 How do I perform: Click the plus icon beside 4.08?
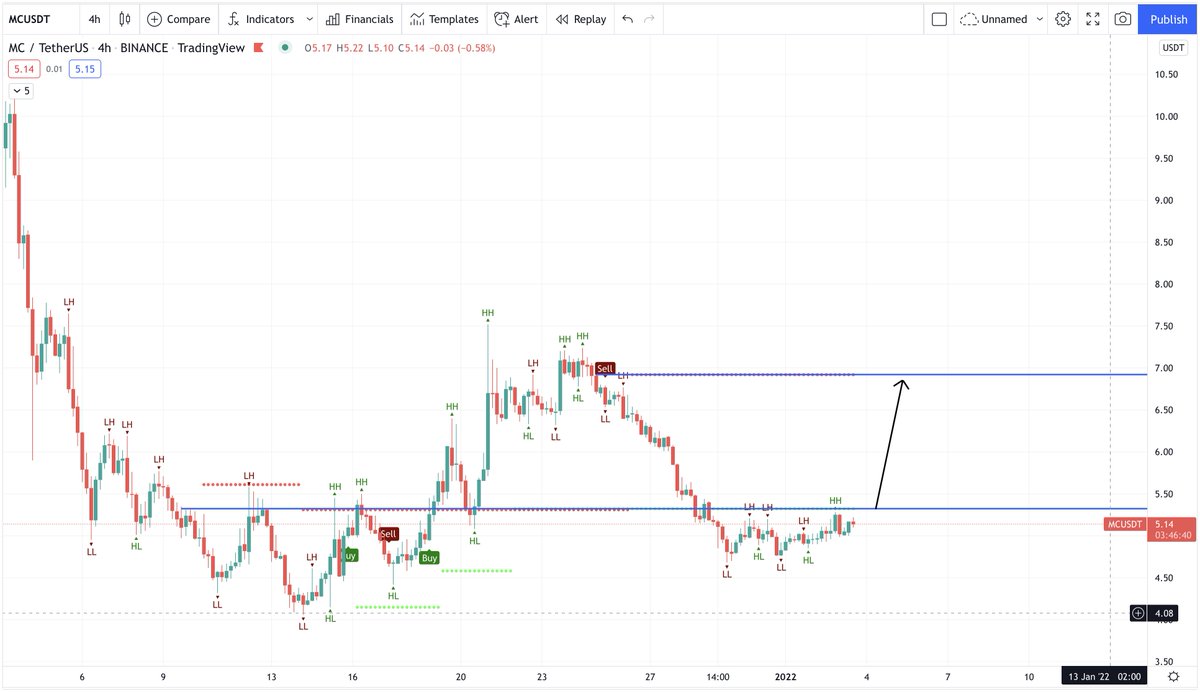click(x=1139, y=612)
